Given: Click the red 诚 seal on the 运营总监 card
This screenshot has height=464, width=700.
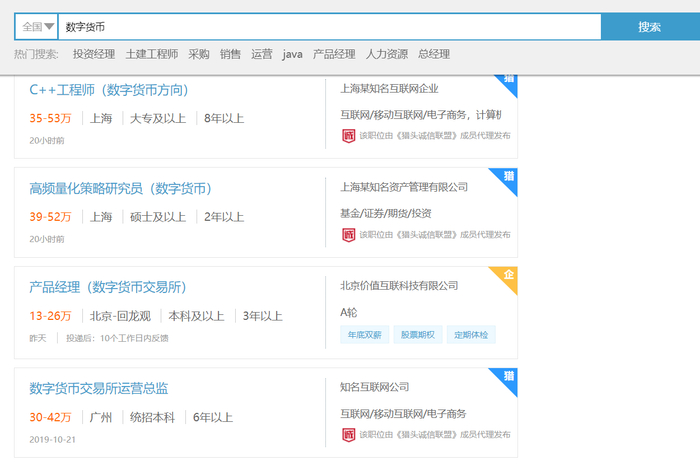Looking at the screenshot, I should tap(349, 435).
